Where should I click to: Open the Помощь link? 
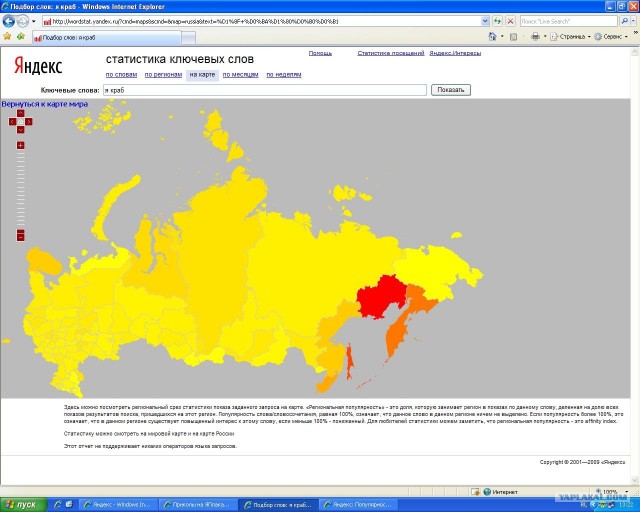tap(320, 53)
